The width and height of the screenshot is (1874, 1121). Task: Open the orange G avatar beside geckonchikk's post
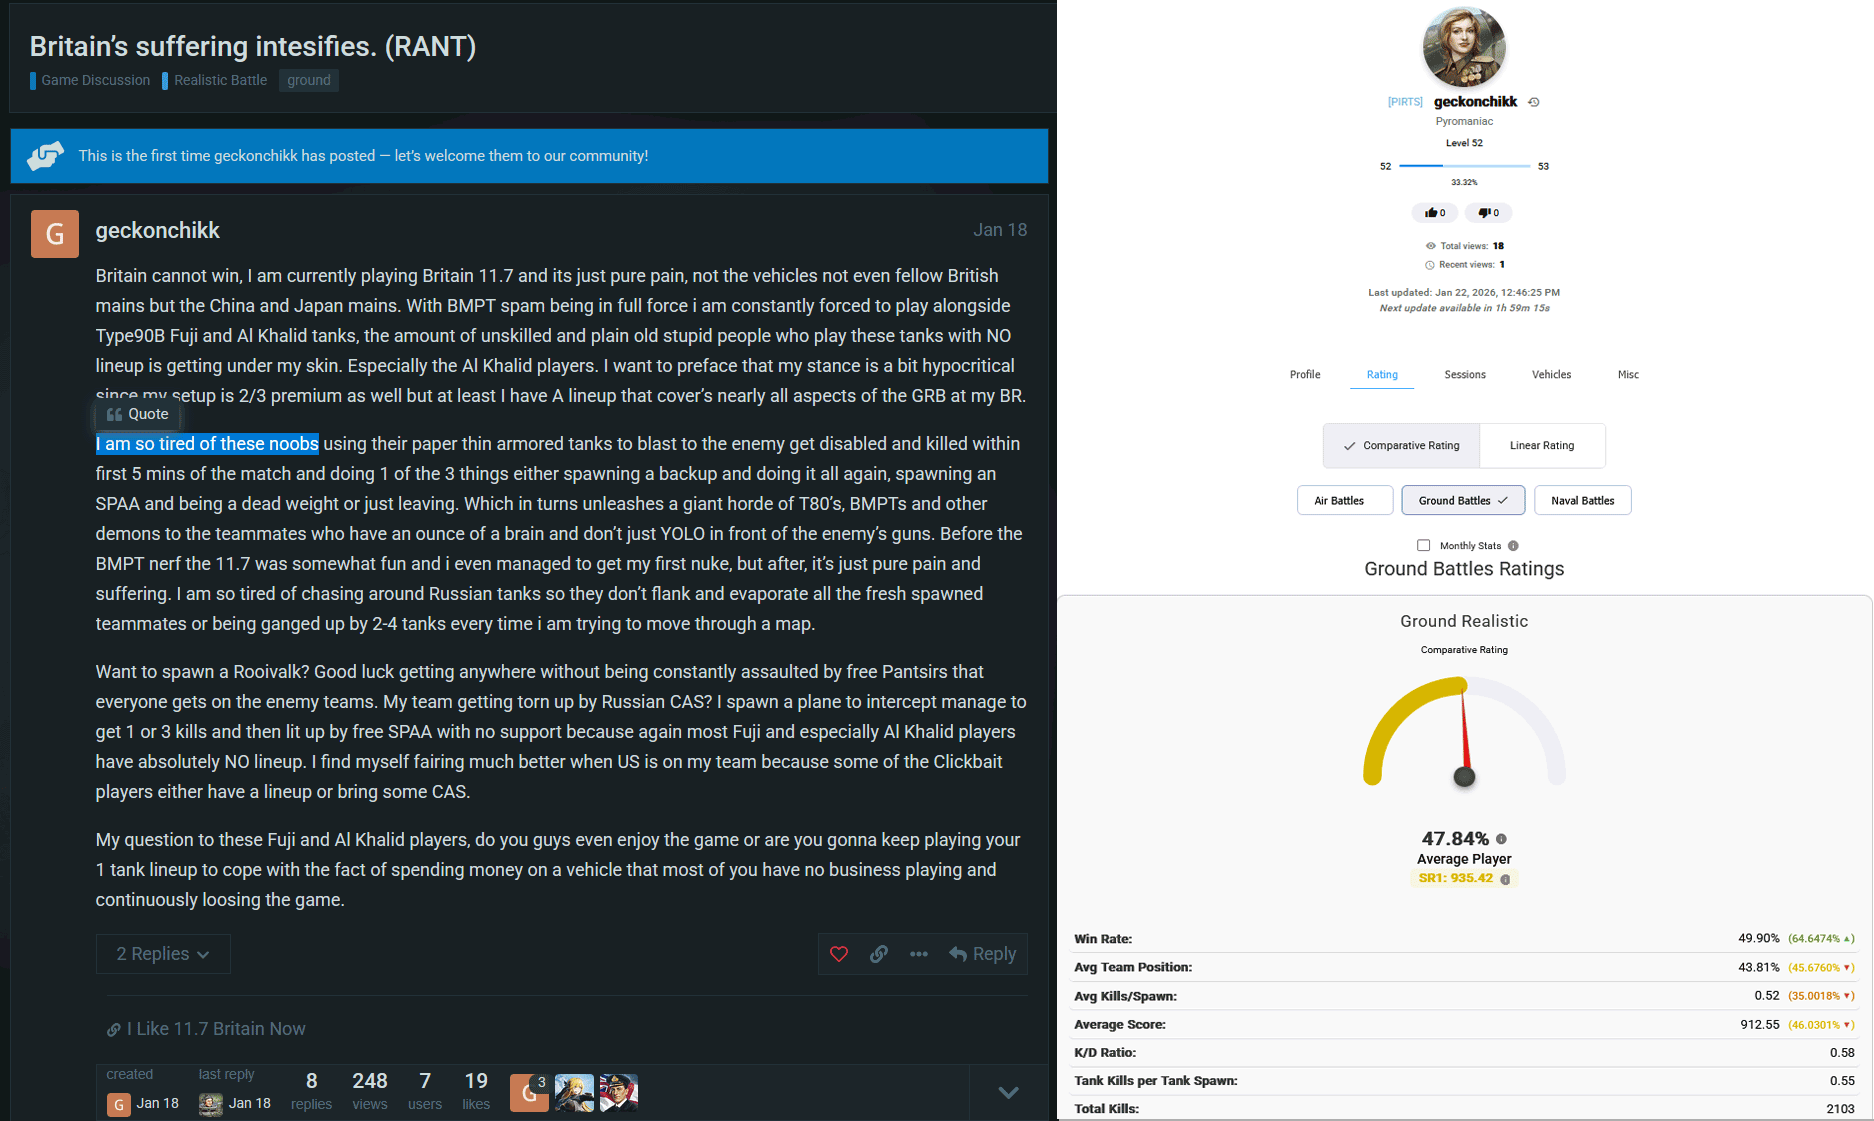(55, 234)
